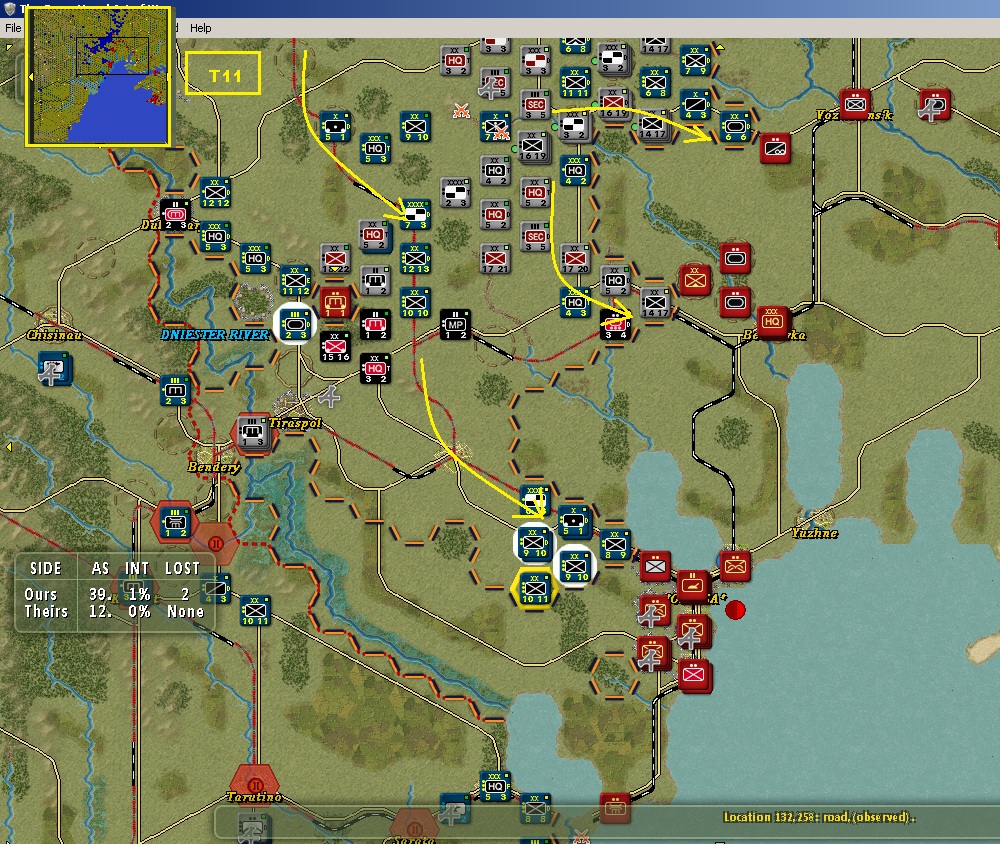The height and width of the screenshot is (844, 1000).
Task: Select the blue infantry division 11 11
Action: coord(575,82)
